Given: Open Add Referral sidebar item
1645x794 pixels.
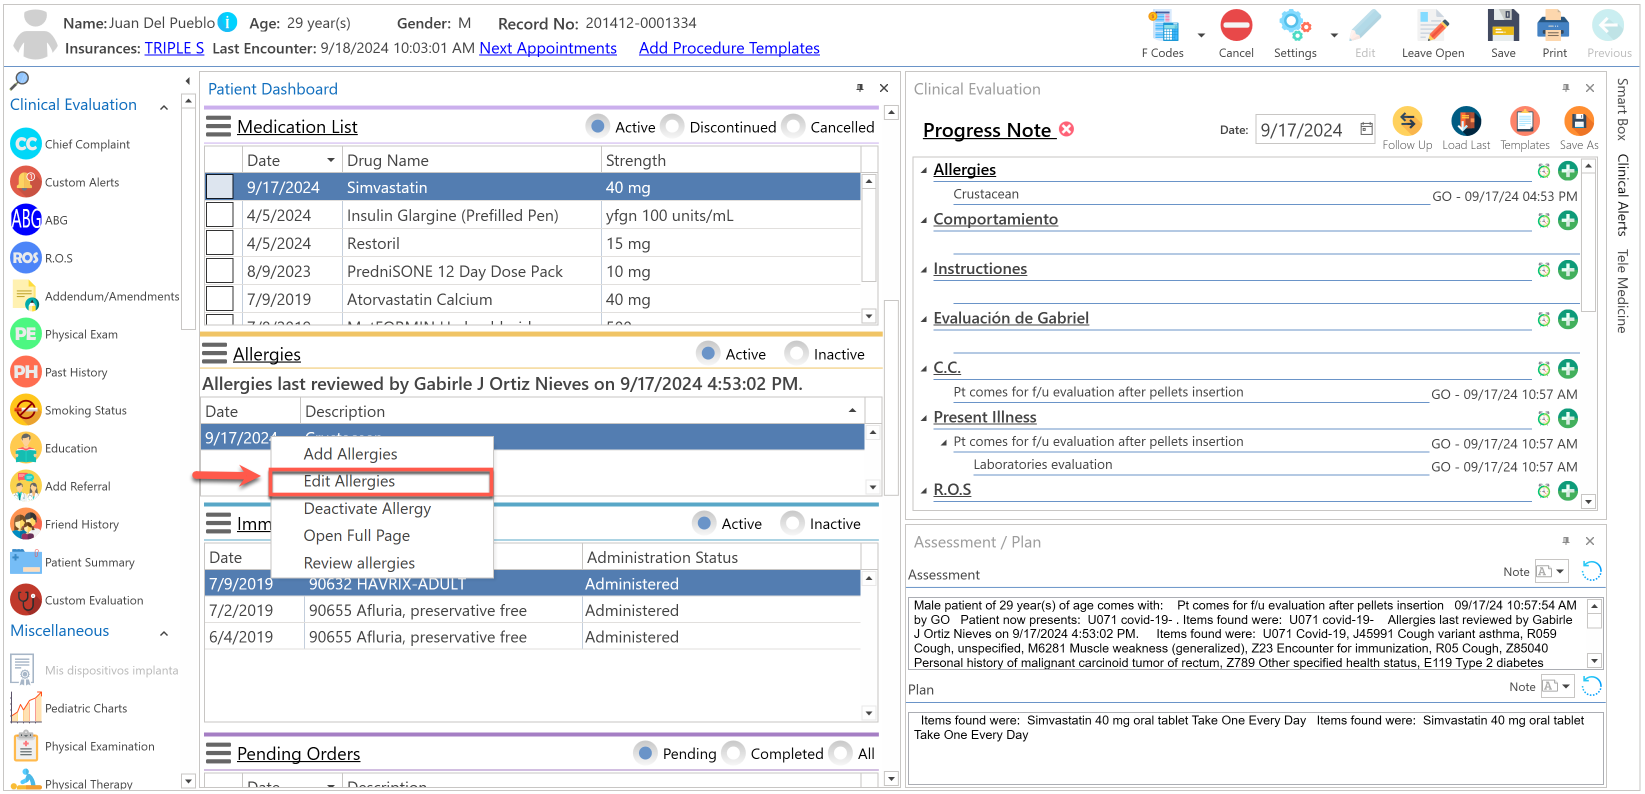Looking at the screenshot, I should point(62,486).
